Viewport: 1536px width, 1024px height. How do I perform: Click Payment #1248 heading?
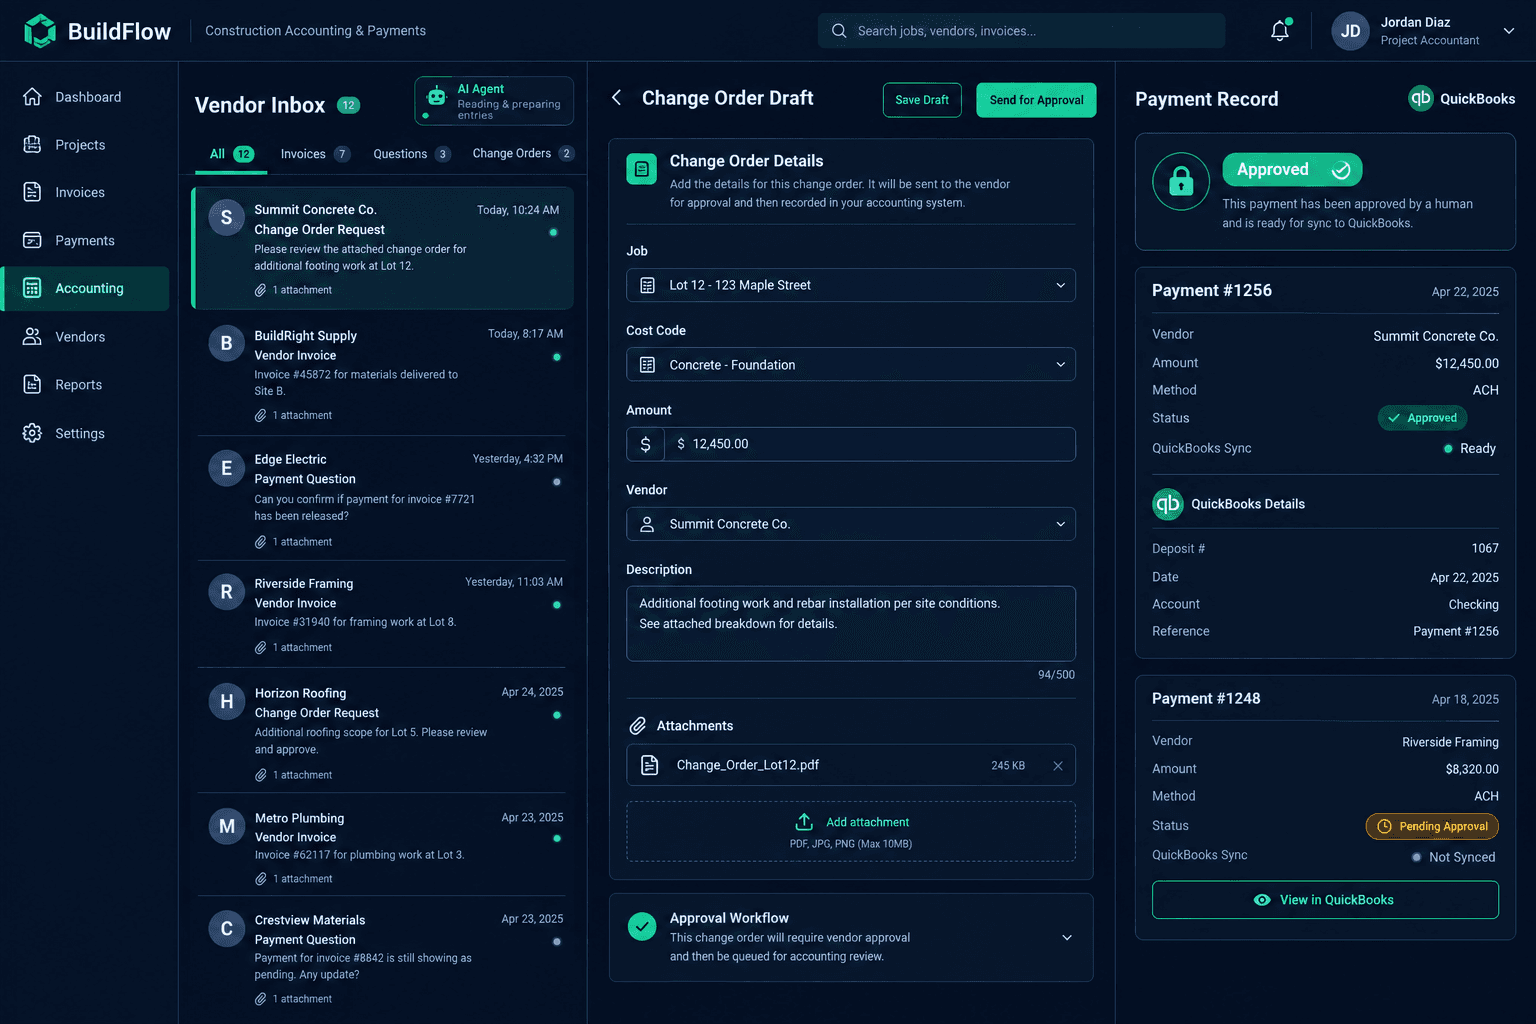pos(1206,698)
